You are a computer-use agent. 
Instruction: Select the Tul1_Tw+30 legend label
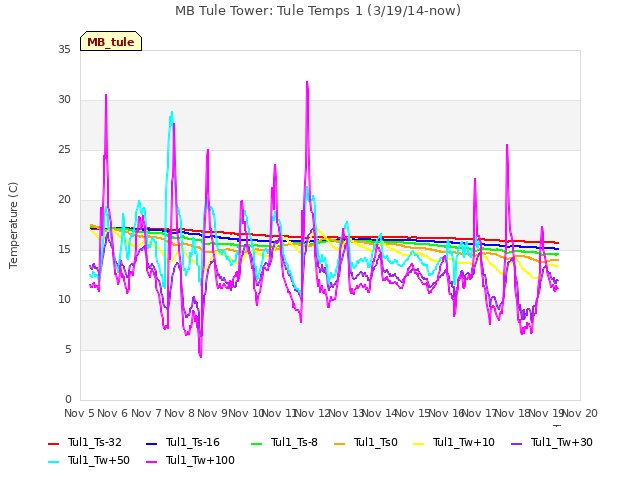(562, 442)
